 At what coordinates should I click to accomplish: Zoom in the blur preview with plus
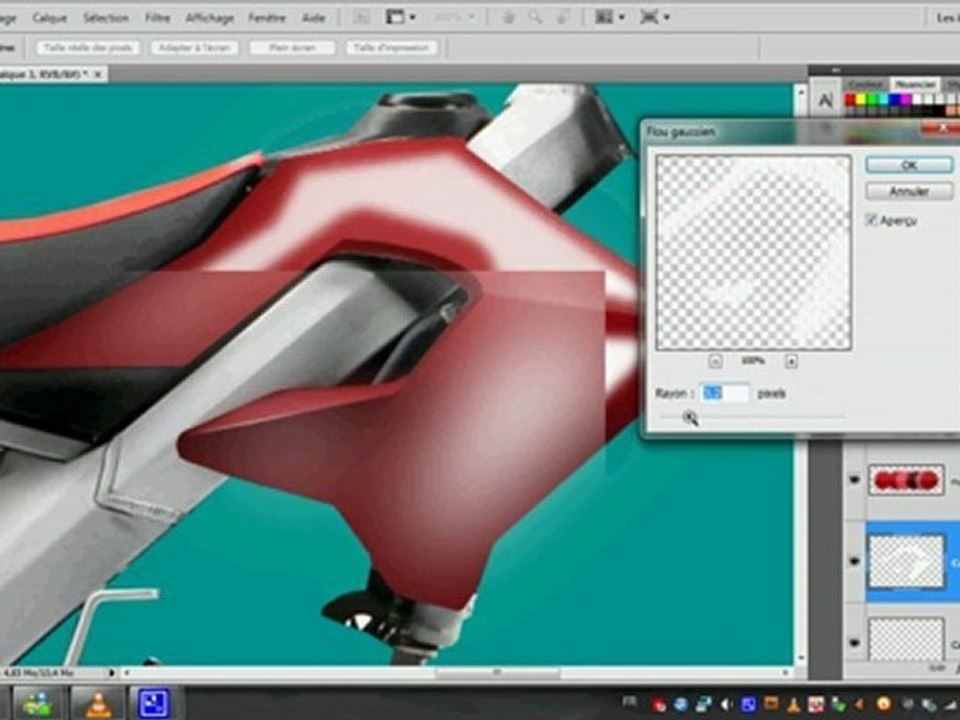click(791, 361)
